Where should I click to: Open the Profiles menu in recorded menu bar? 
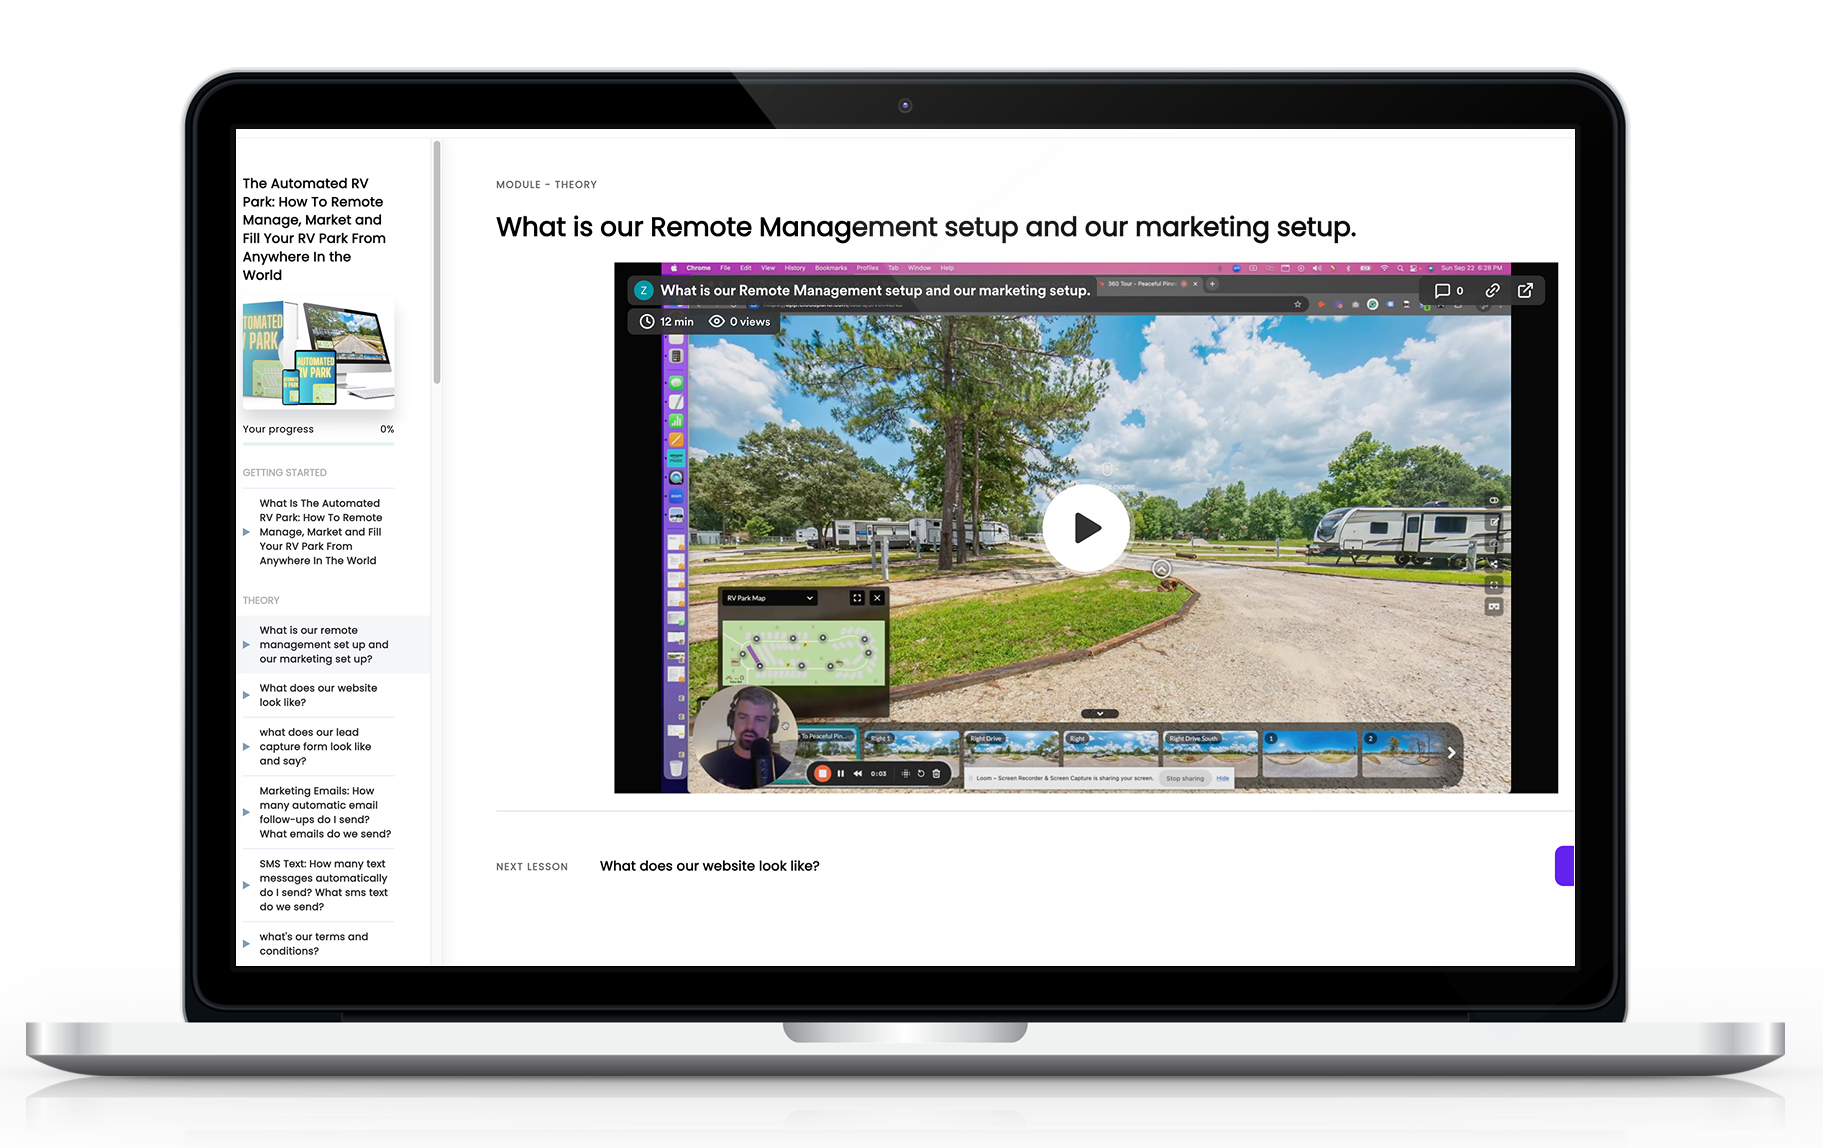tap(867, 268)
